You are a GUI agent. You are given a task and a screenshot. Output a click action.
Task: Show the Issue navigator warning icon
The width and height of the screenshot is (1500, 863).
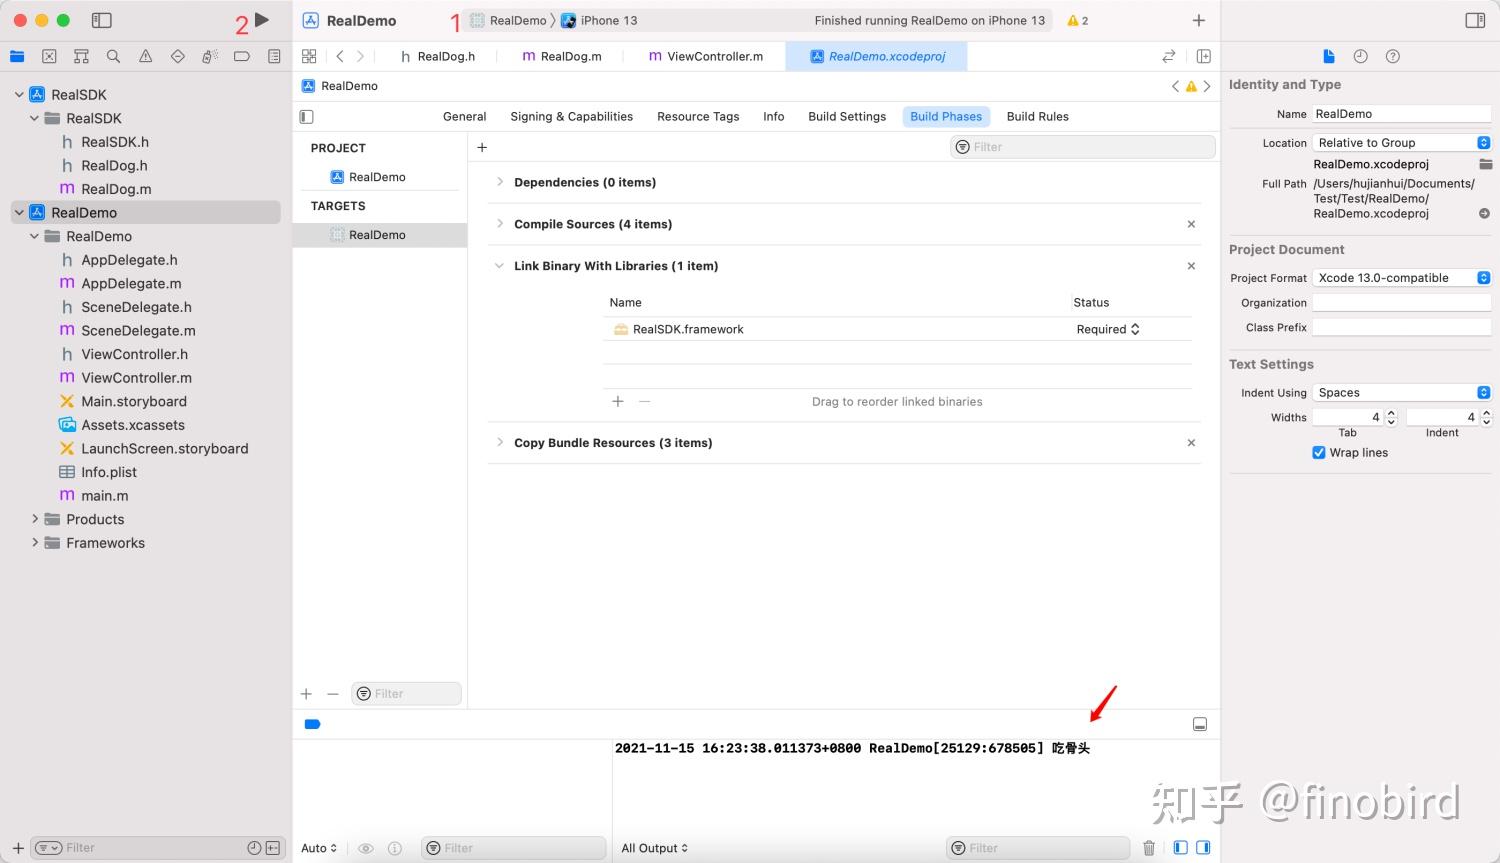[145, 57]
